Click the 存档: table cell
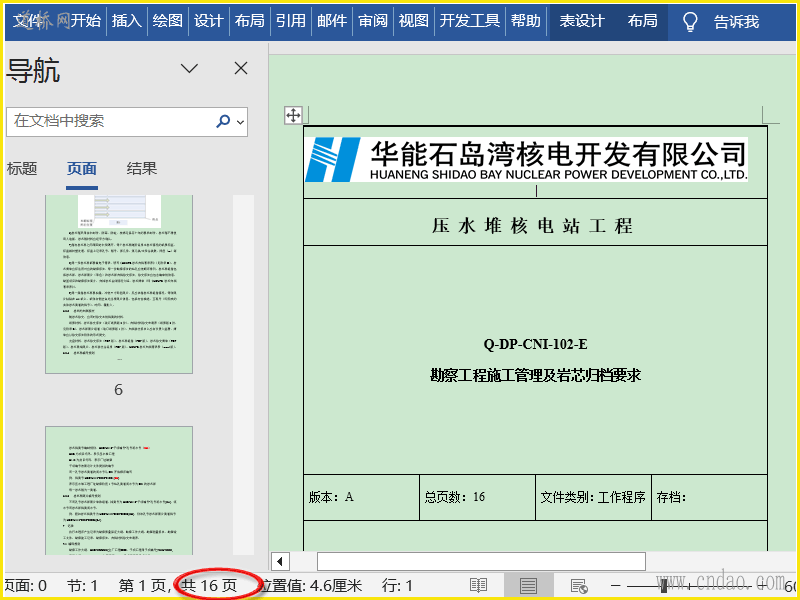The height and width of the screenshot is (600, 800). click(710, 497)
